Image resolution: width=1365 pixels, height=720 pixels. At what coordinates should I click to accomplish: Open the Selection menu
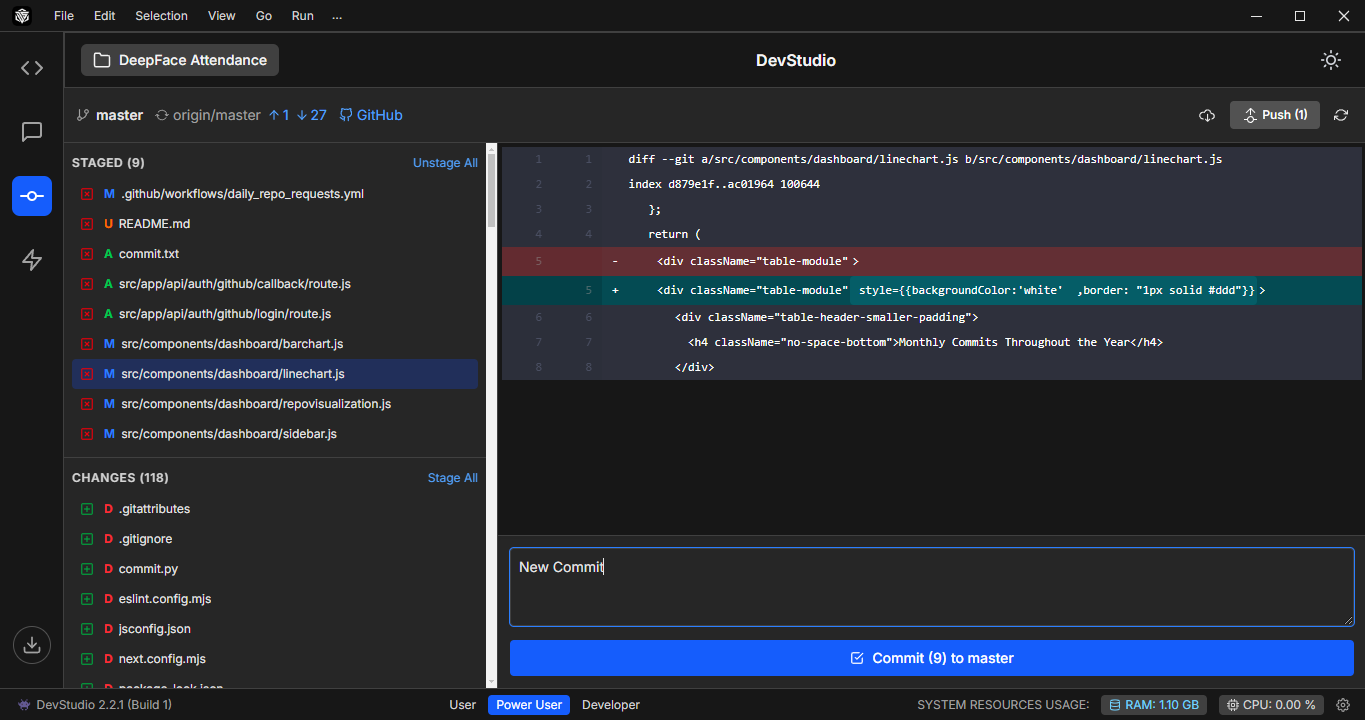pyautogui.click(x=161, y=16)
